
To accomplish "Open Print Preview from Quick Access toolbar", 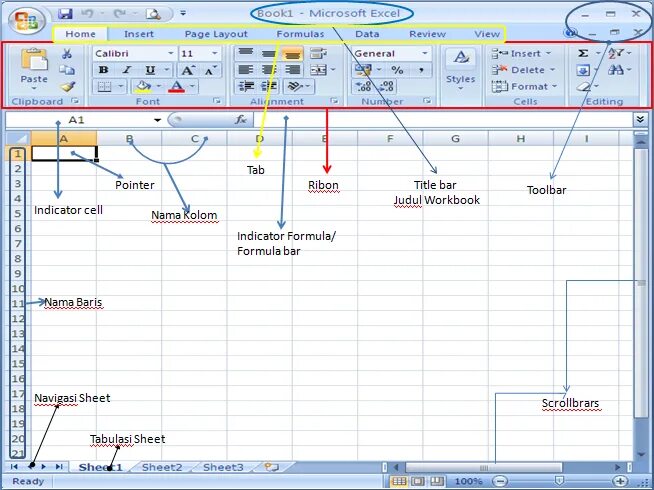I will 153,14.
